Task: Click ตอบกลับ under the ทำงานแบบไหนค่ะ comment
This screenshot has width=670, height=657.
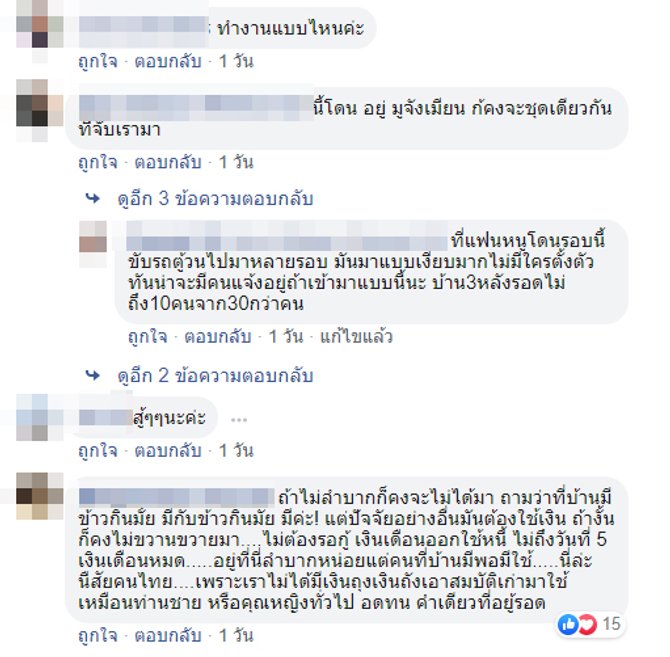Action: pos(168,62)
